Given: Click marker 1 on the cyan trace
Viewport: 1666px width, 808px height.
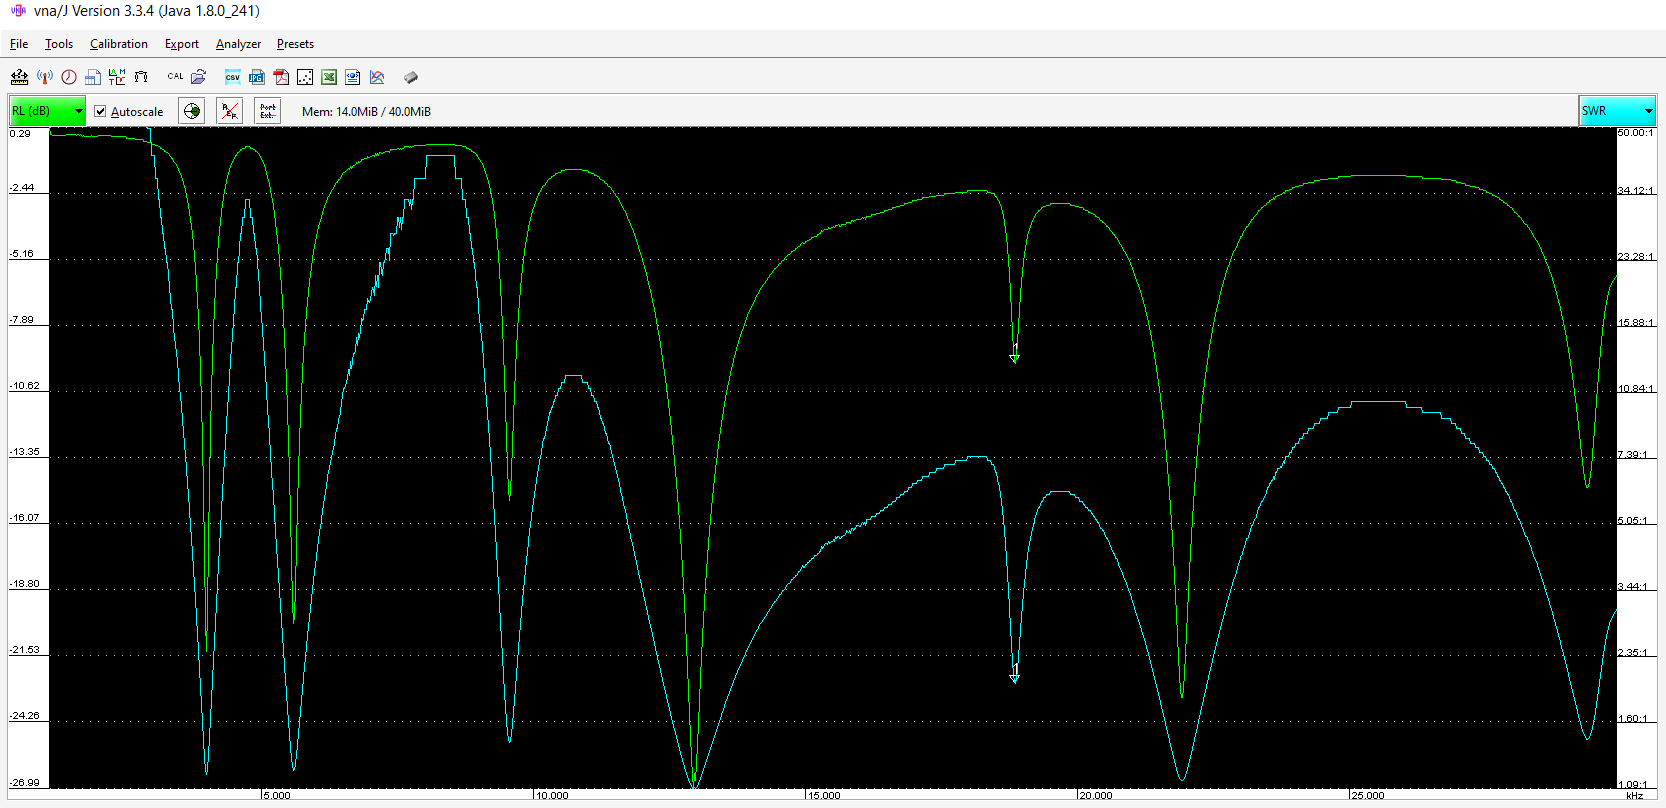Looking at the screenshot, I should click(1015, 674).
